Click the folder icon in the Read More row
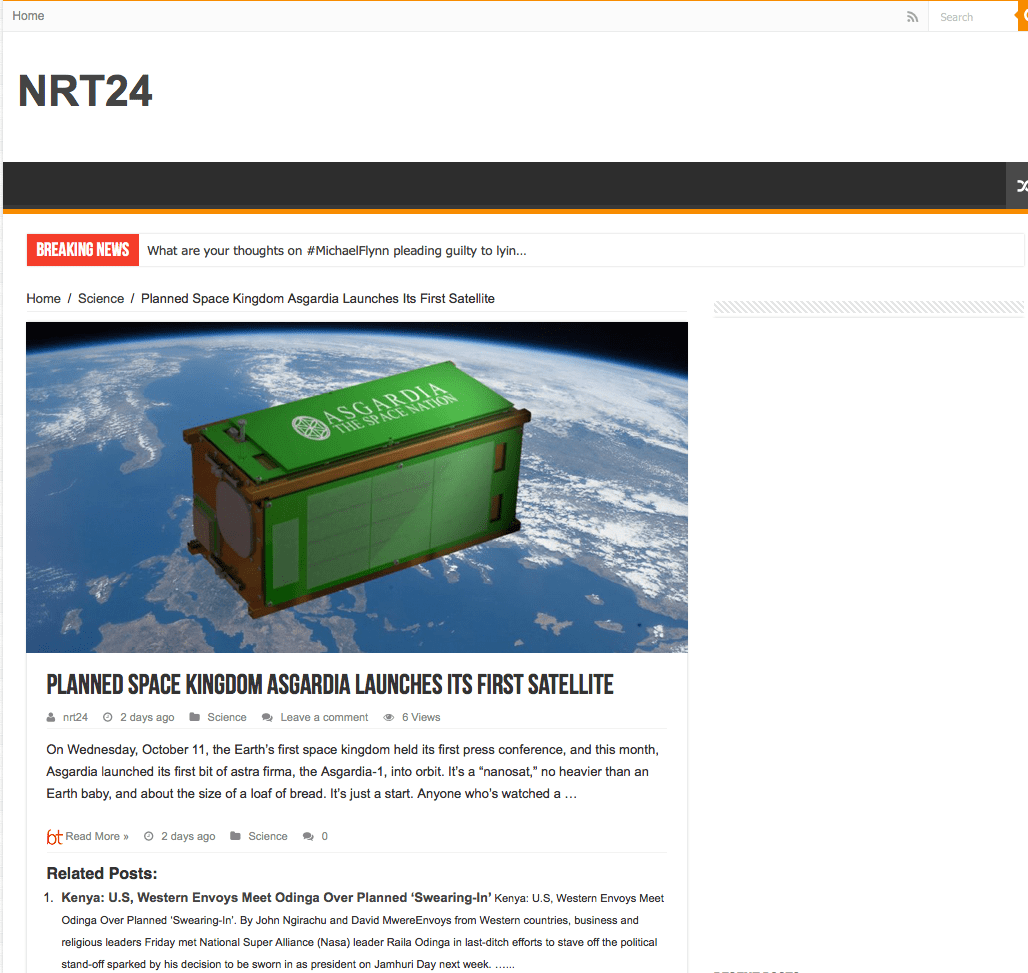1028x973 pixels. [x=235, y=836]
